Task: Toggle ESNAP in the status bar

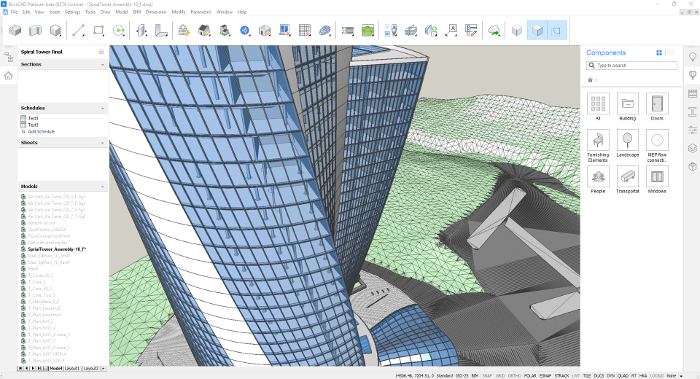Action: pos(545,376)
